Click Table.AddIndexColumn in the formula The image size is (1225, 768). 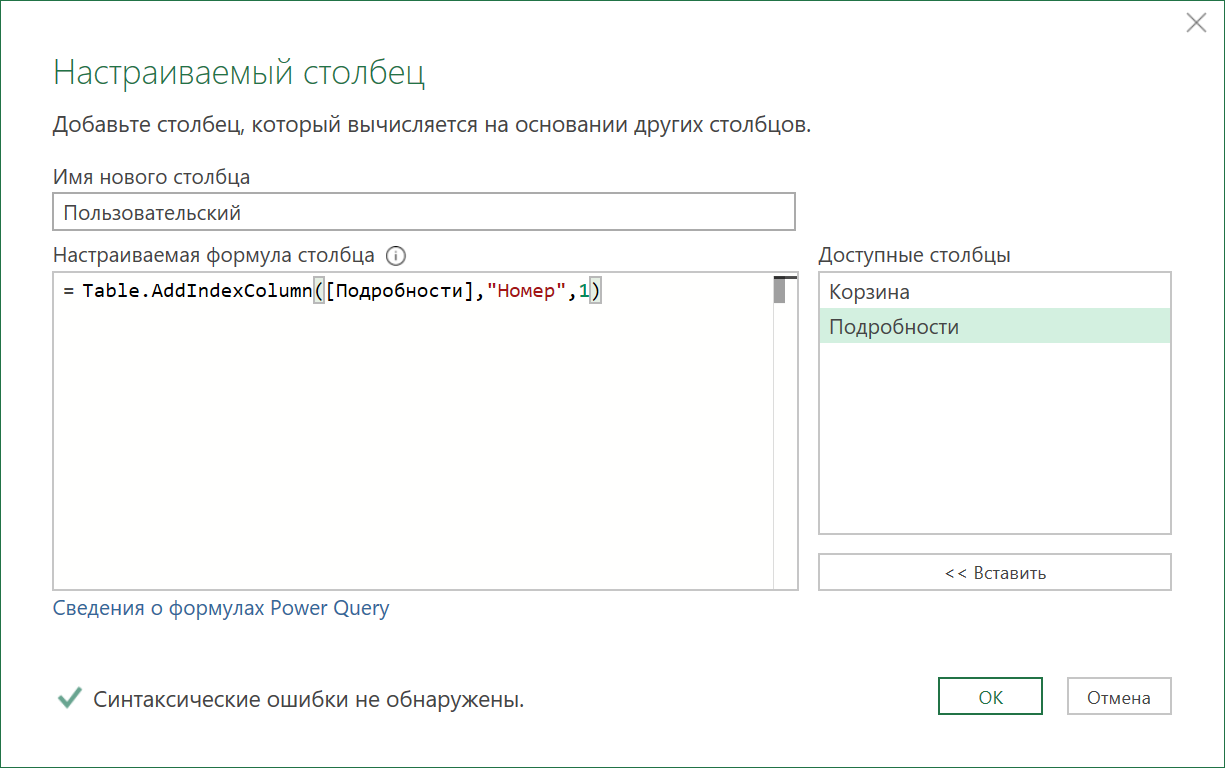(x=198, y=292)
